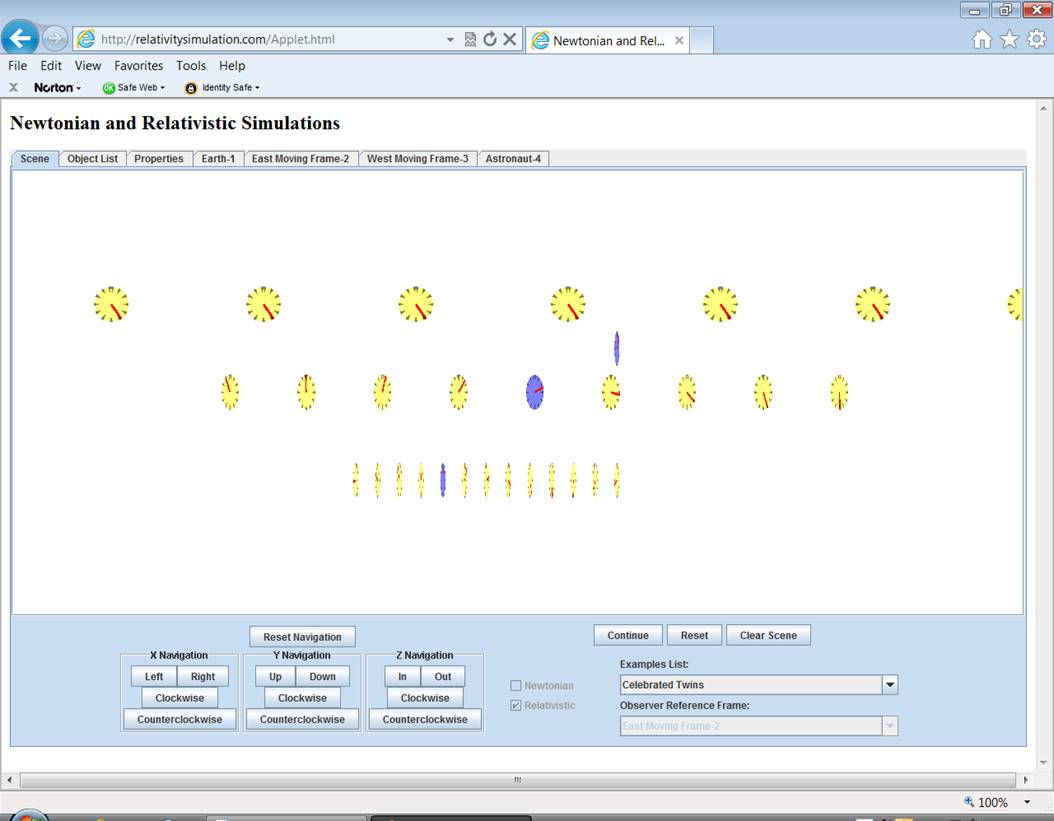The width and height of the screenshot is (1054, 821).
Task: Expand the address bar URL dropdown arrow
Action: [x=450, y=40]
